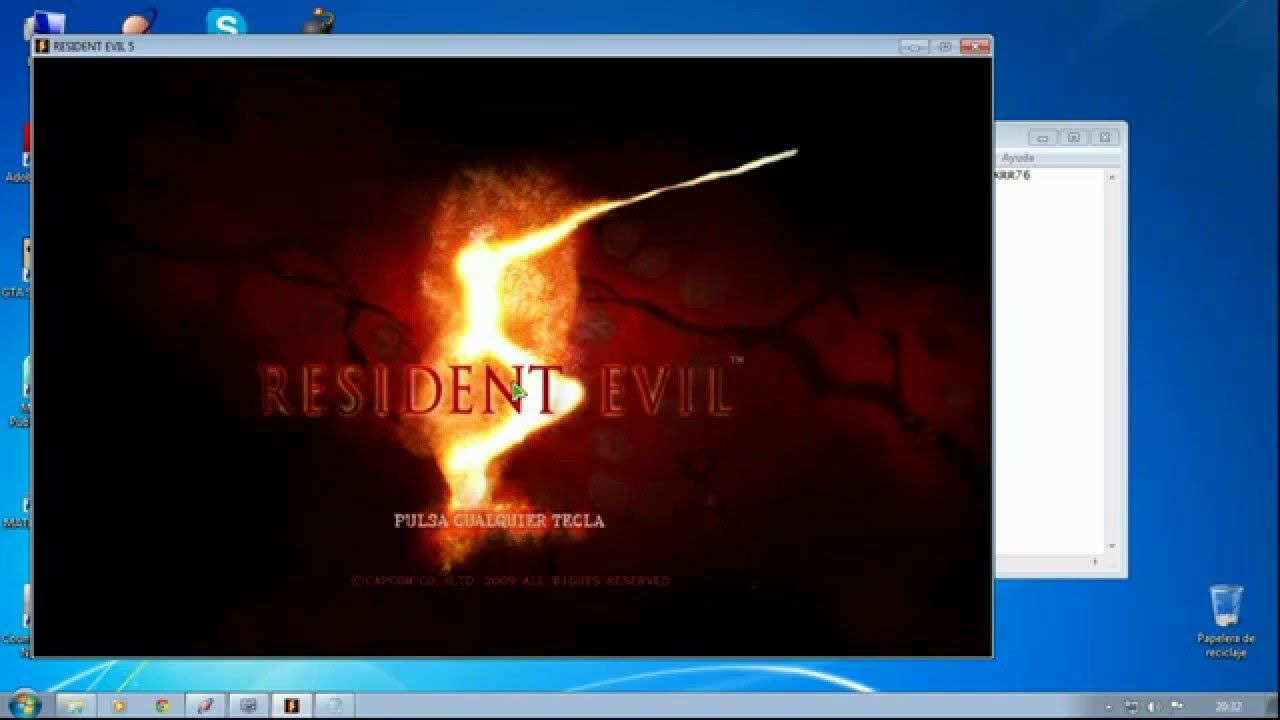This screenshot has width=1280, height=720.
Task: Click the Notepad scrollbar down arrow
Action: (x=1111, y=546)
